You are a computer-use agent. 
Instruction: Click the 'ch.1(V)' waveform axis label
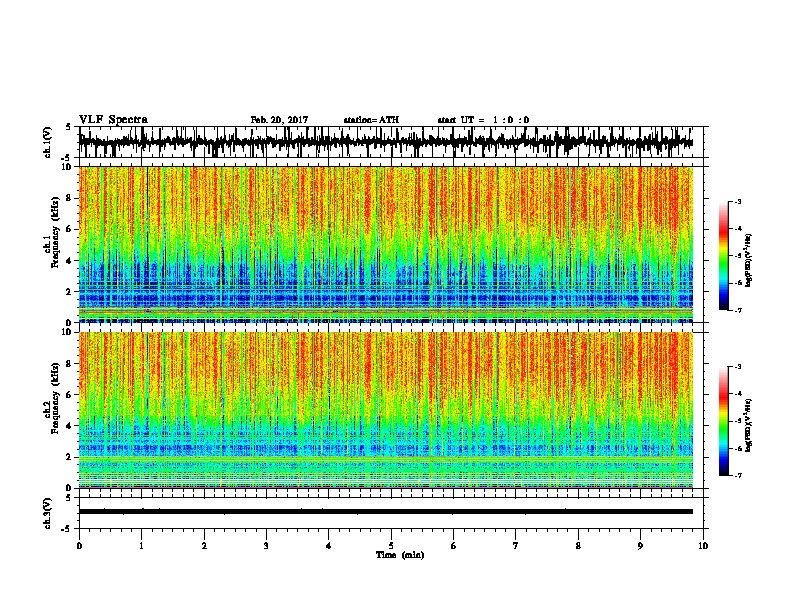coord(47,142)
